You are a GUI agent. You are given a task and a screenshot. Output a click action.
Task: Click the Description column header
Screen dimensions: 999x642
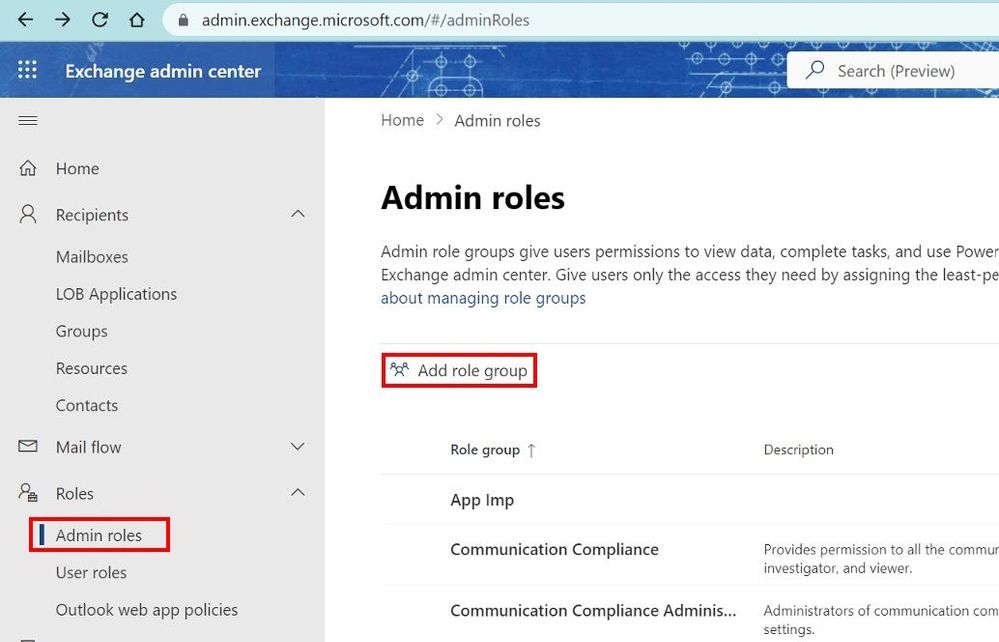798,450
